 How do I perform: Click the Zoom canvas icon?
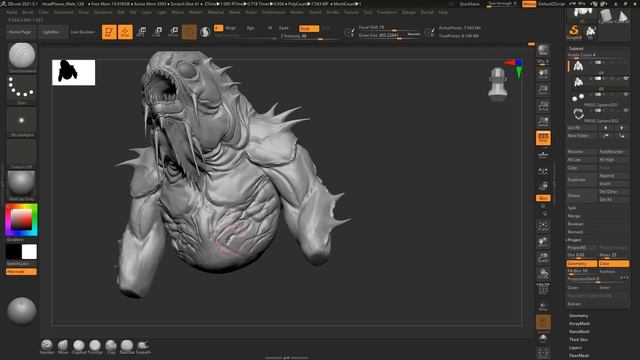(543, 90)
